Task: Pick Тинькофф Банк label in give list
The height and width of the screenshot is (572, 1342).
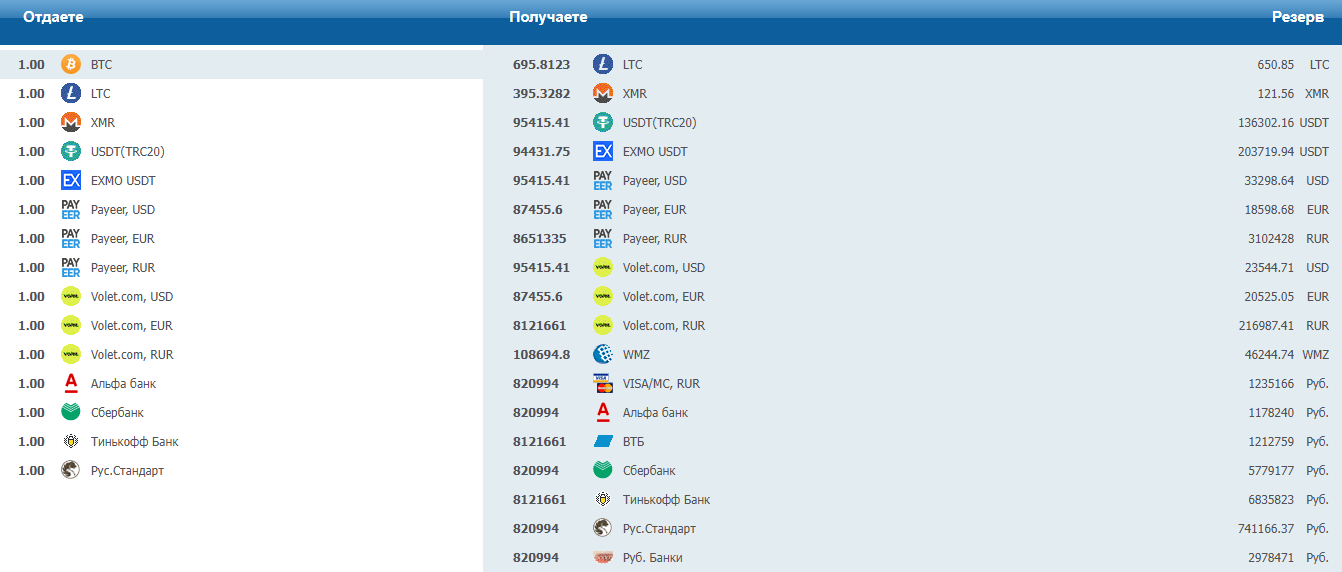Action: coord(135,441)
